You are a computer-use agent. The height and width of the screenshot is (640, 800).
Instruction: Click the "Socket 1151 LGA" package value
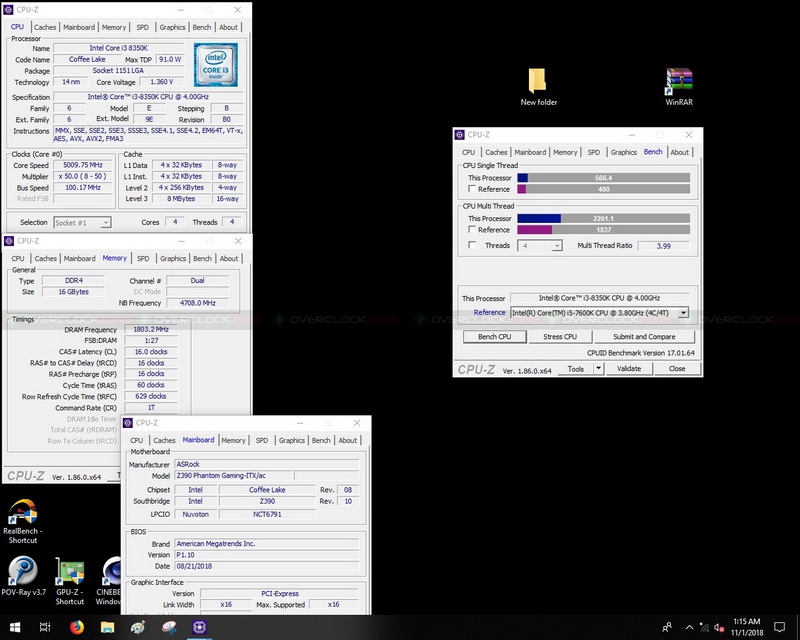[x=118, y=70]
